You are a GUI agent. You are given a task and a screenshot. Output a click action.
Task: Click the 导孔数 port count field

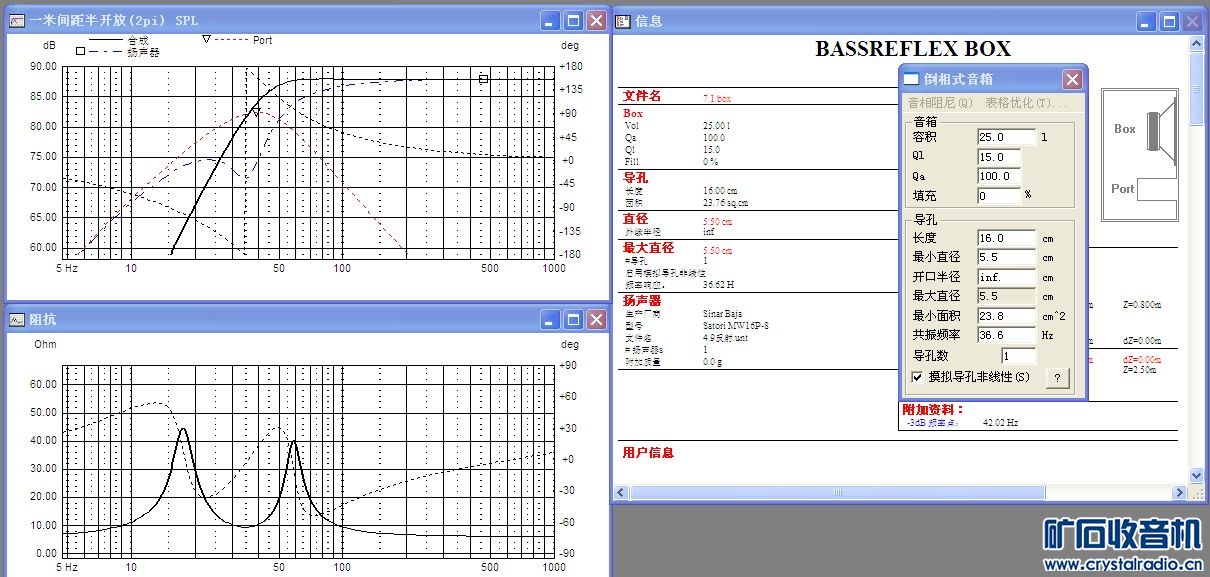[1018, 356]
